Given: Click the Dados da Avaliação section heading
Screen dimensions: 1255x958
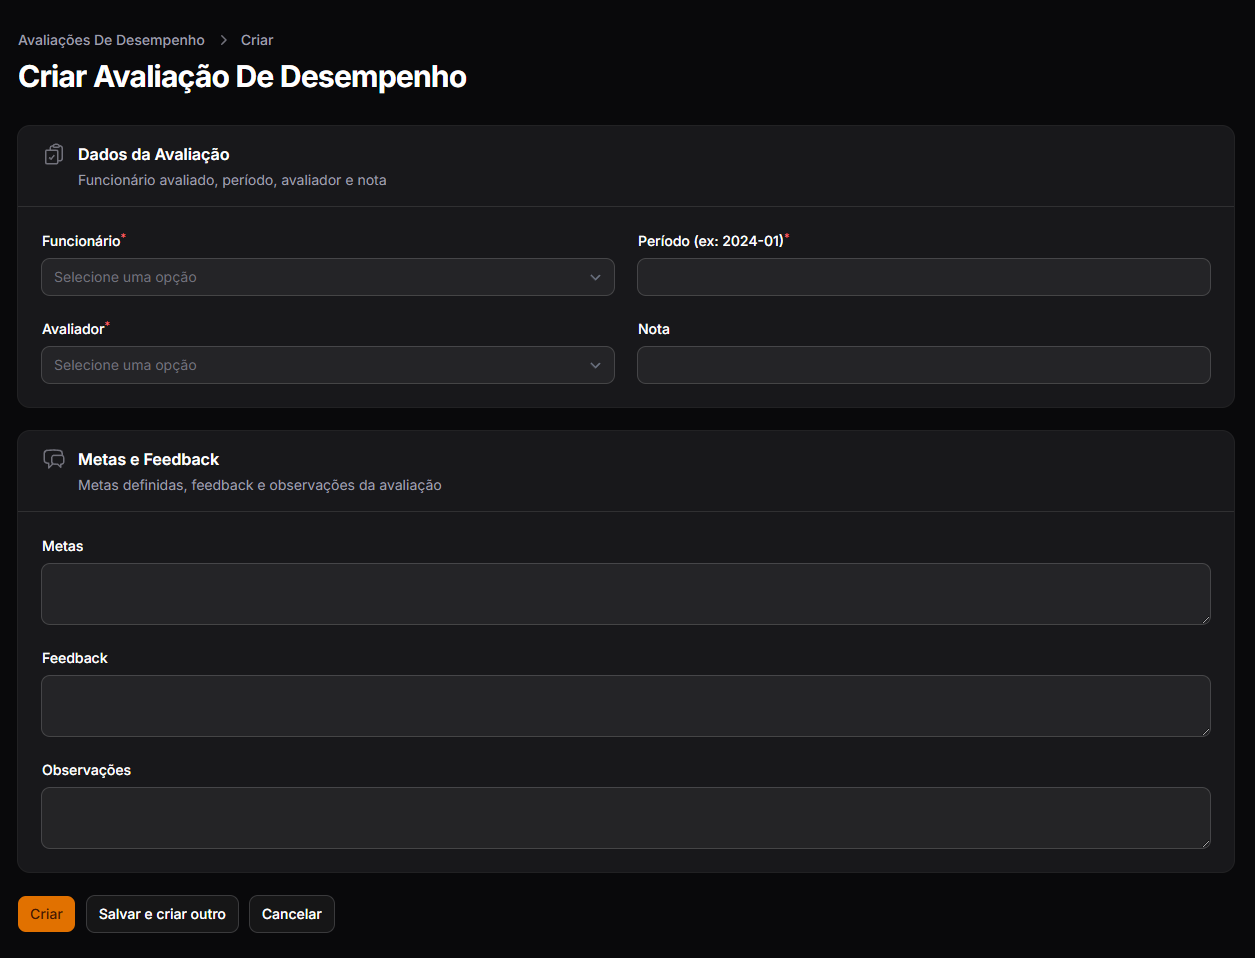Looking at the screenshot, I should coord(154,154).
